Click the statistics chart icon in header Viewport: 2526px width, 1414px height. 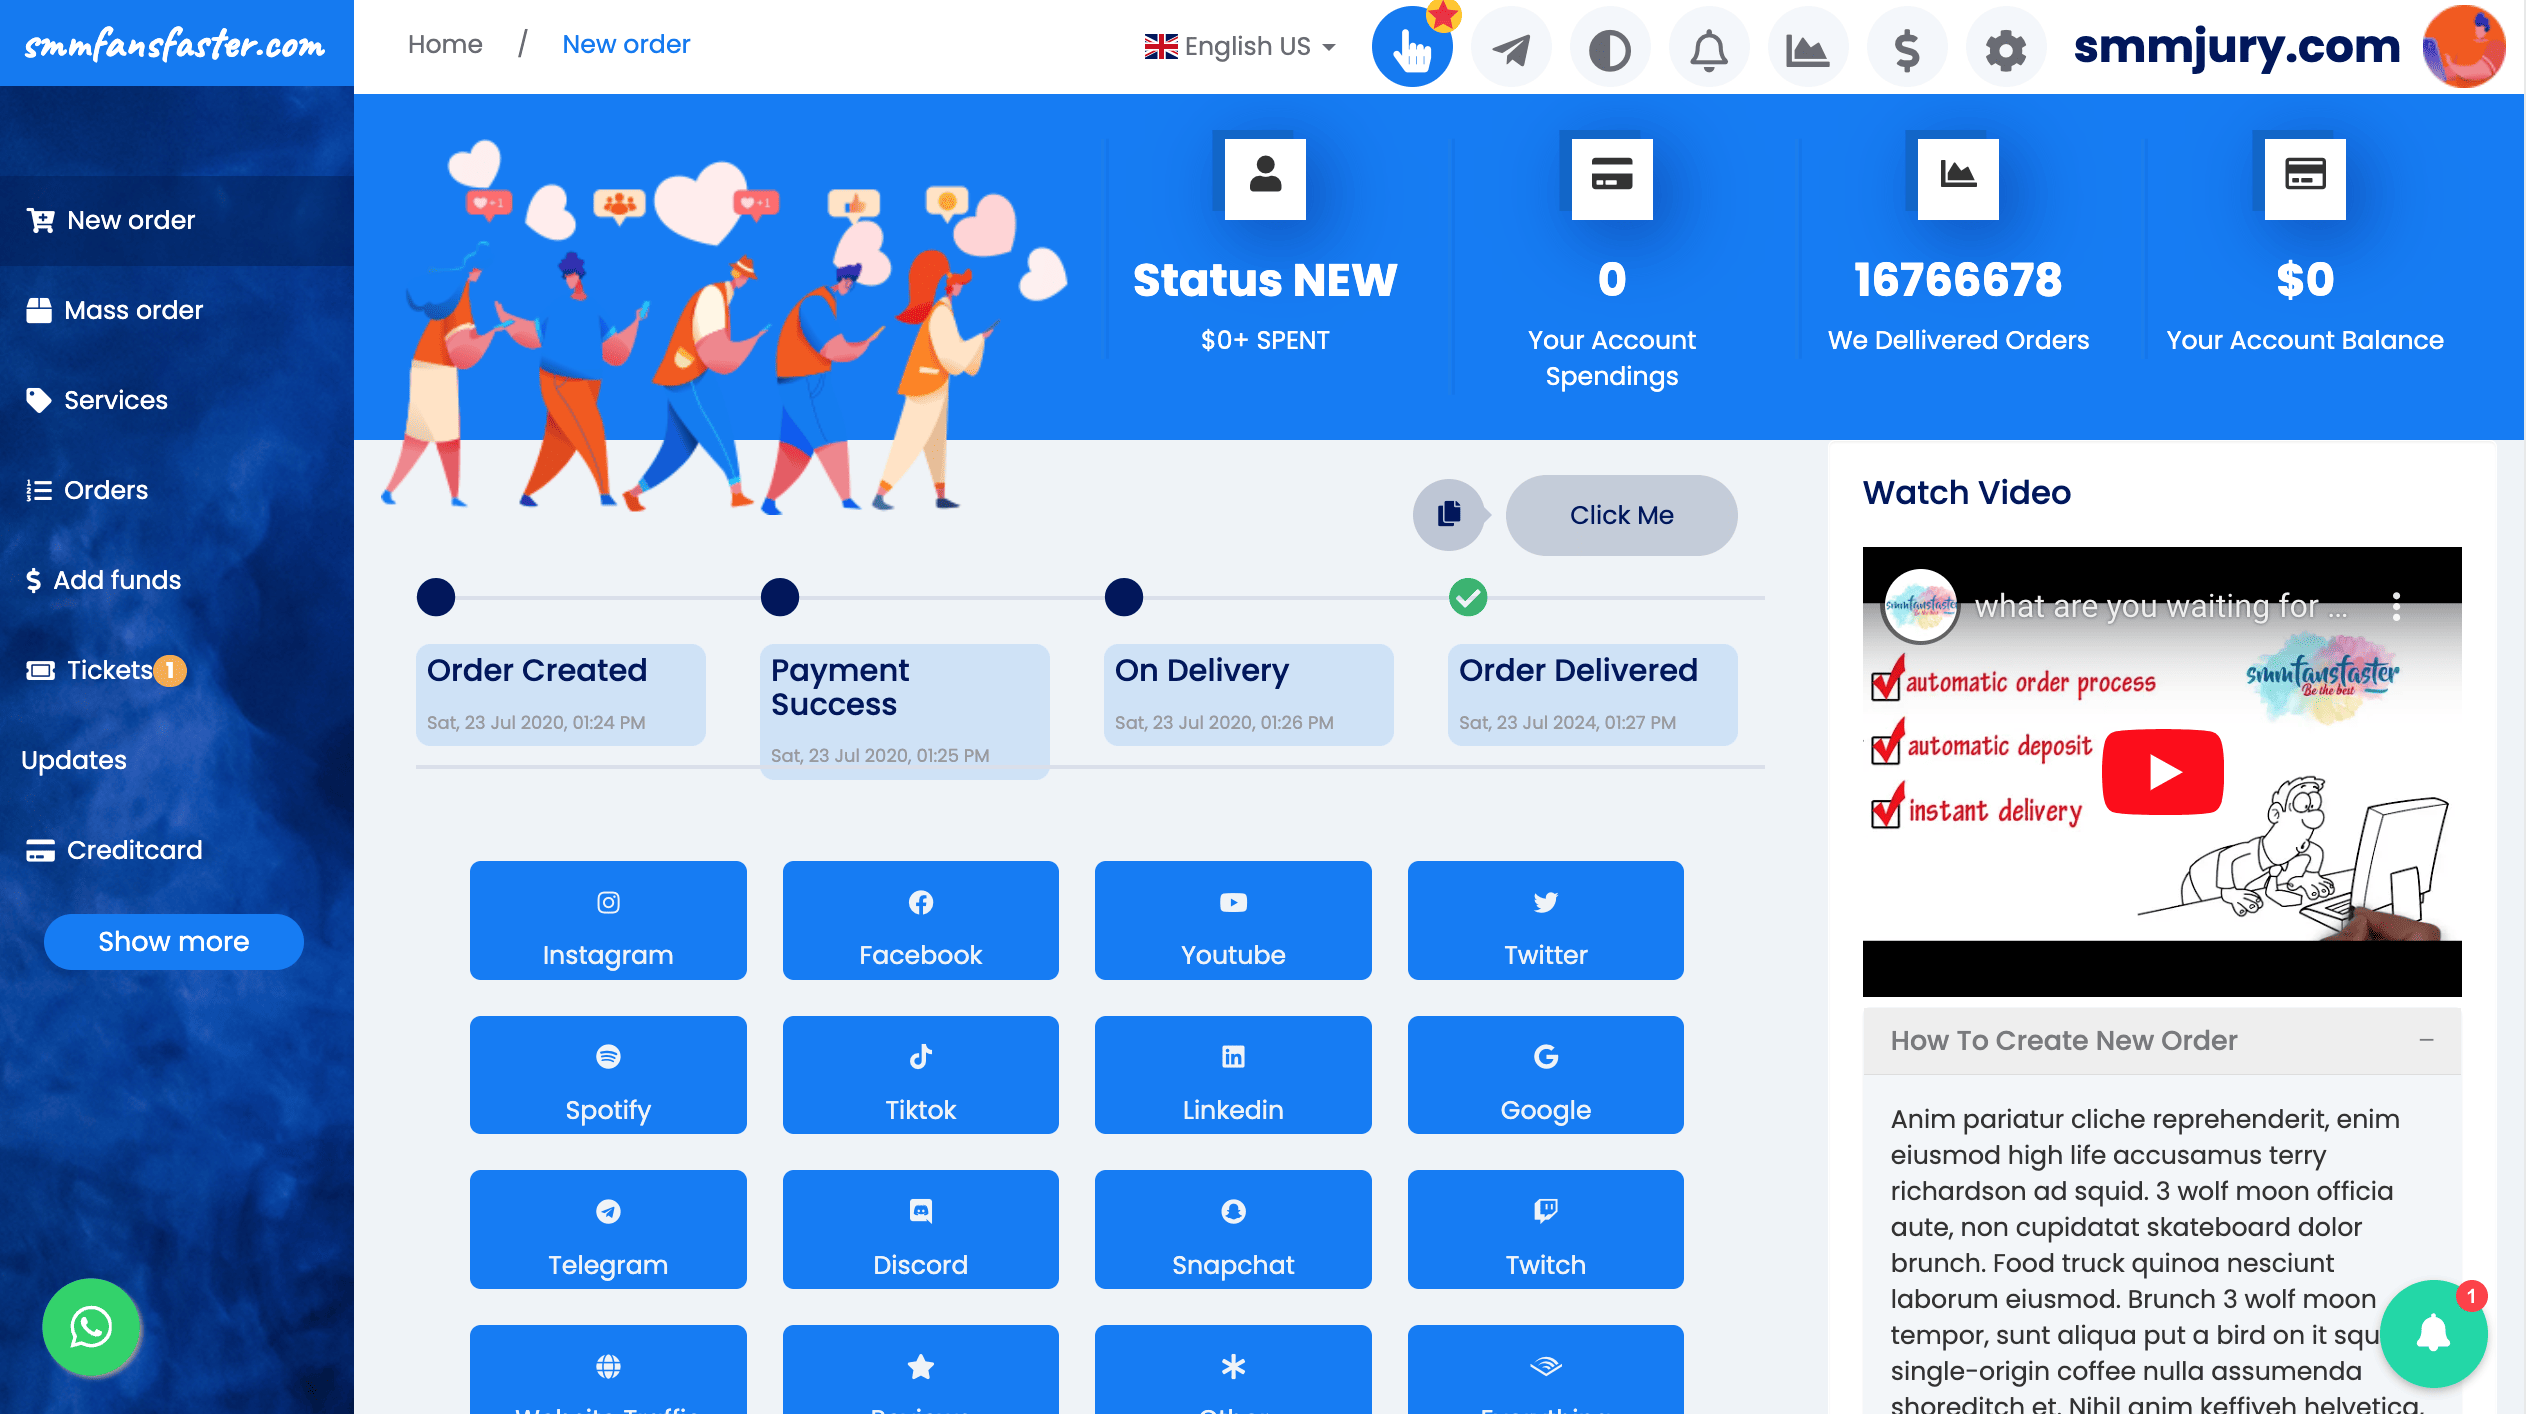point(1807,47)
